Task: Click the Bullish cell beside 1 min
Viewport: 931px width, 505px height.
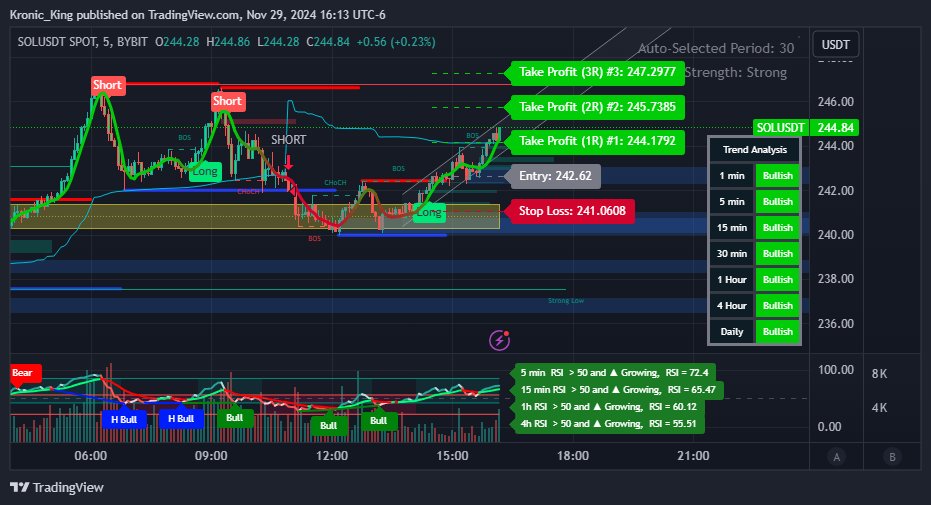Action: click(778, 176)
